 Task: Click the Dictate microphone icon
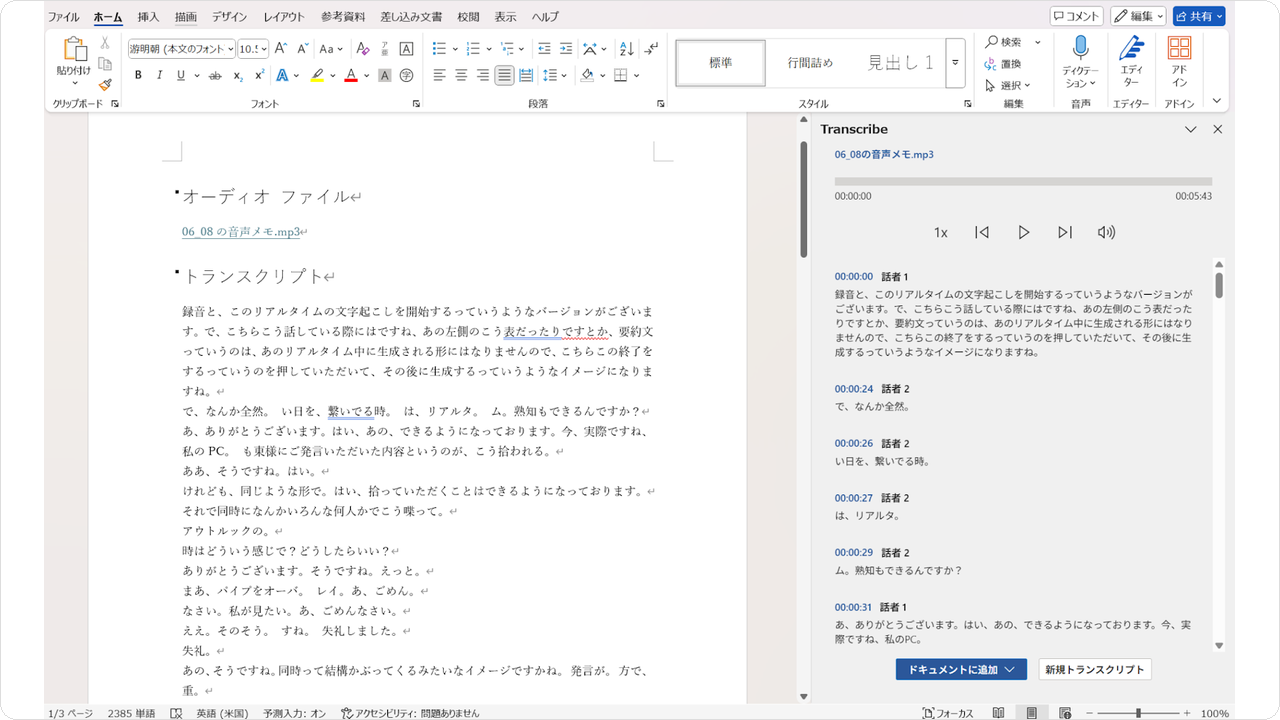click(1080, 48)
